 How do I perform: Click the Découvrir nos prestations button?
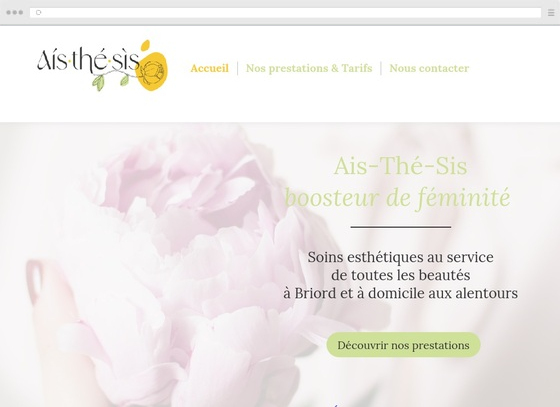pos(403,345)
